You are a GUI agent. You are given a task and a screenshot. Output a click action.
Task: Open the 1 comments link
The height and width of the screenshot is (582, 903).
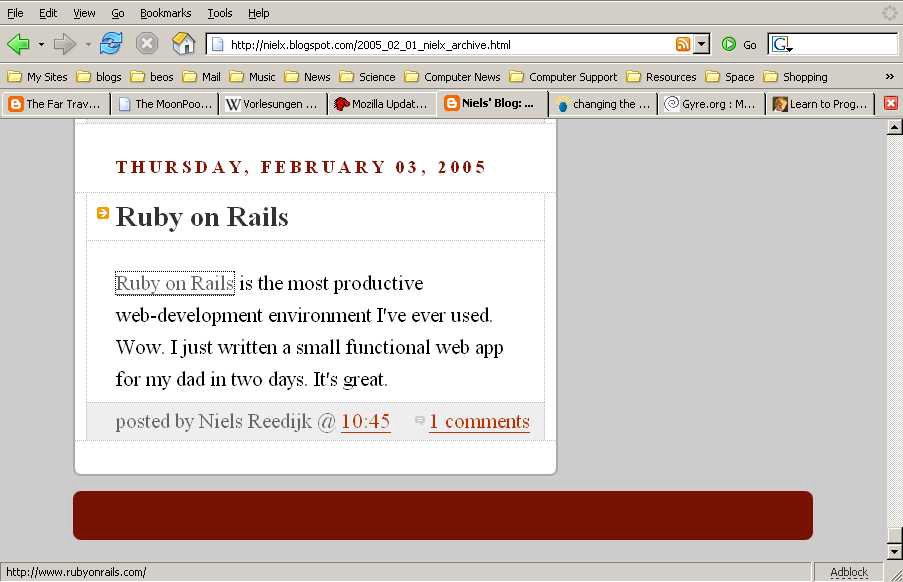(x=479, y=421)
